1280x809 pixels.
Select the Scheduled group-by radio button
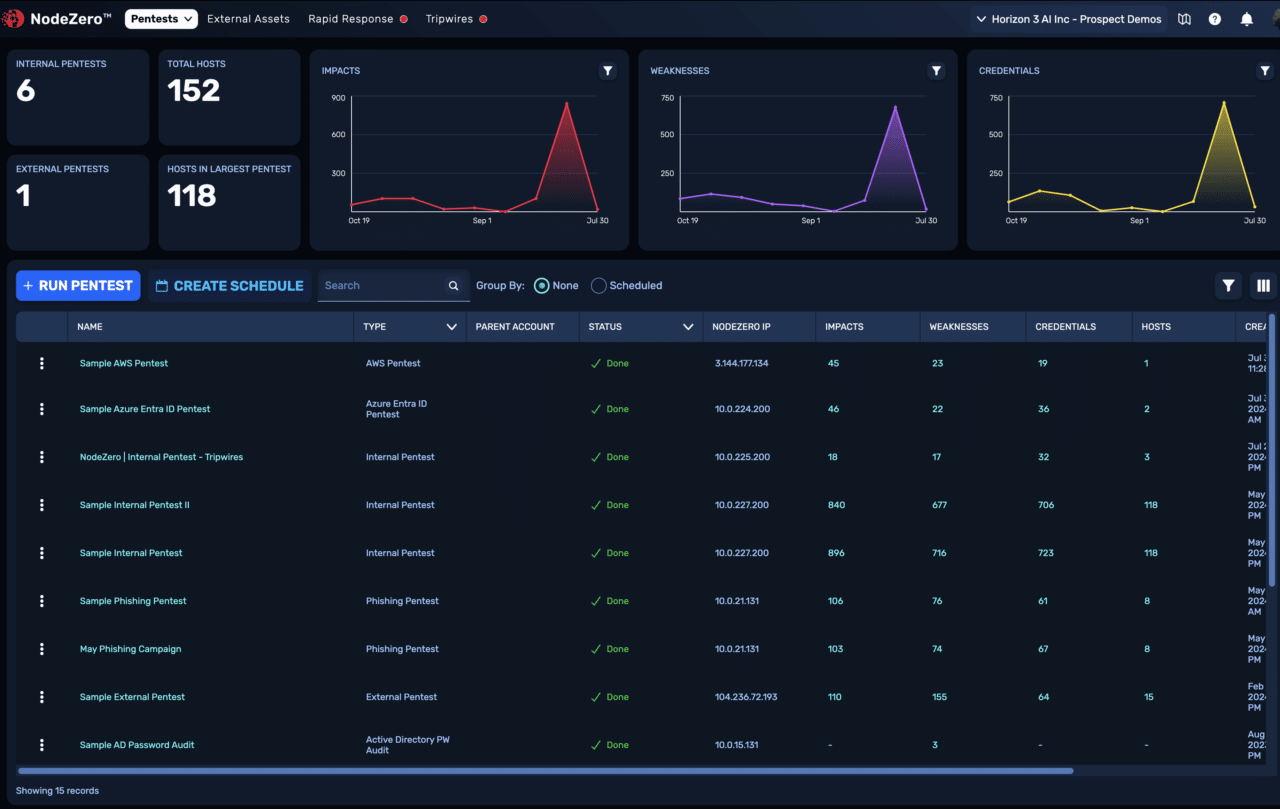[599, 285]
